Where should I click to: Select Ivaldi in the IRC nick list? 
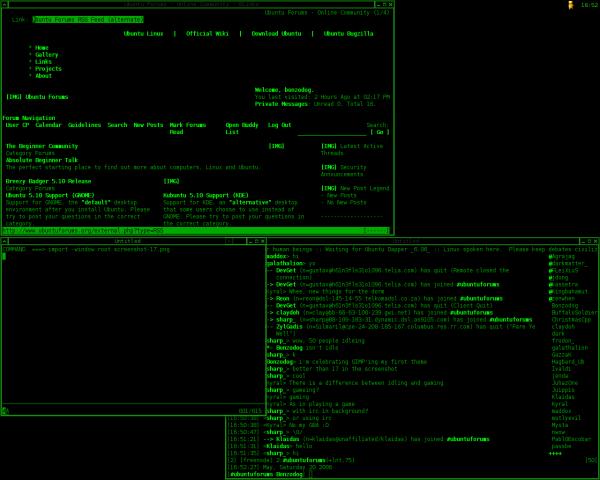[x=561, y=369]
